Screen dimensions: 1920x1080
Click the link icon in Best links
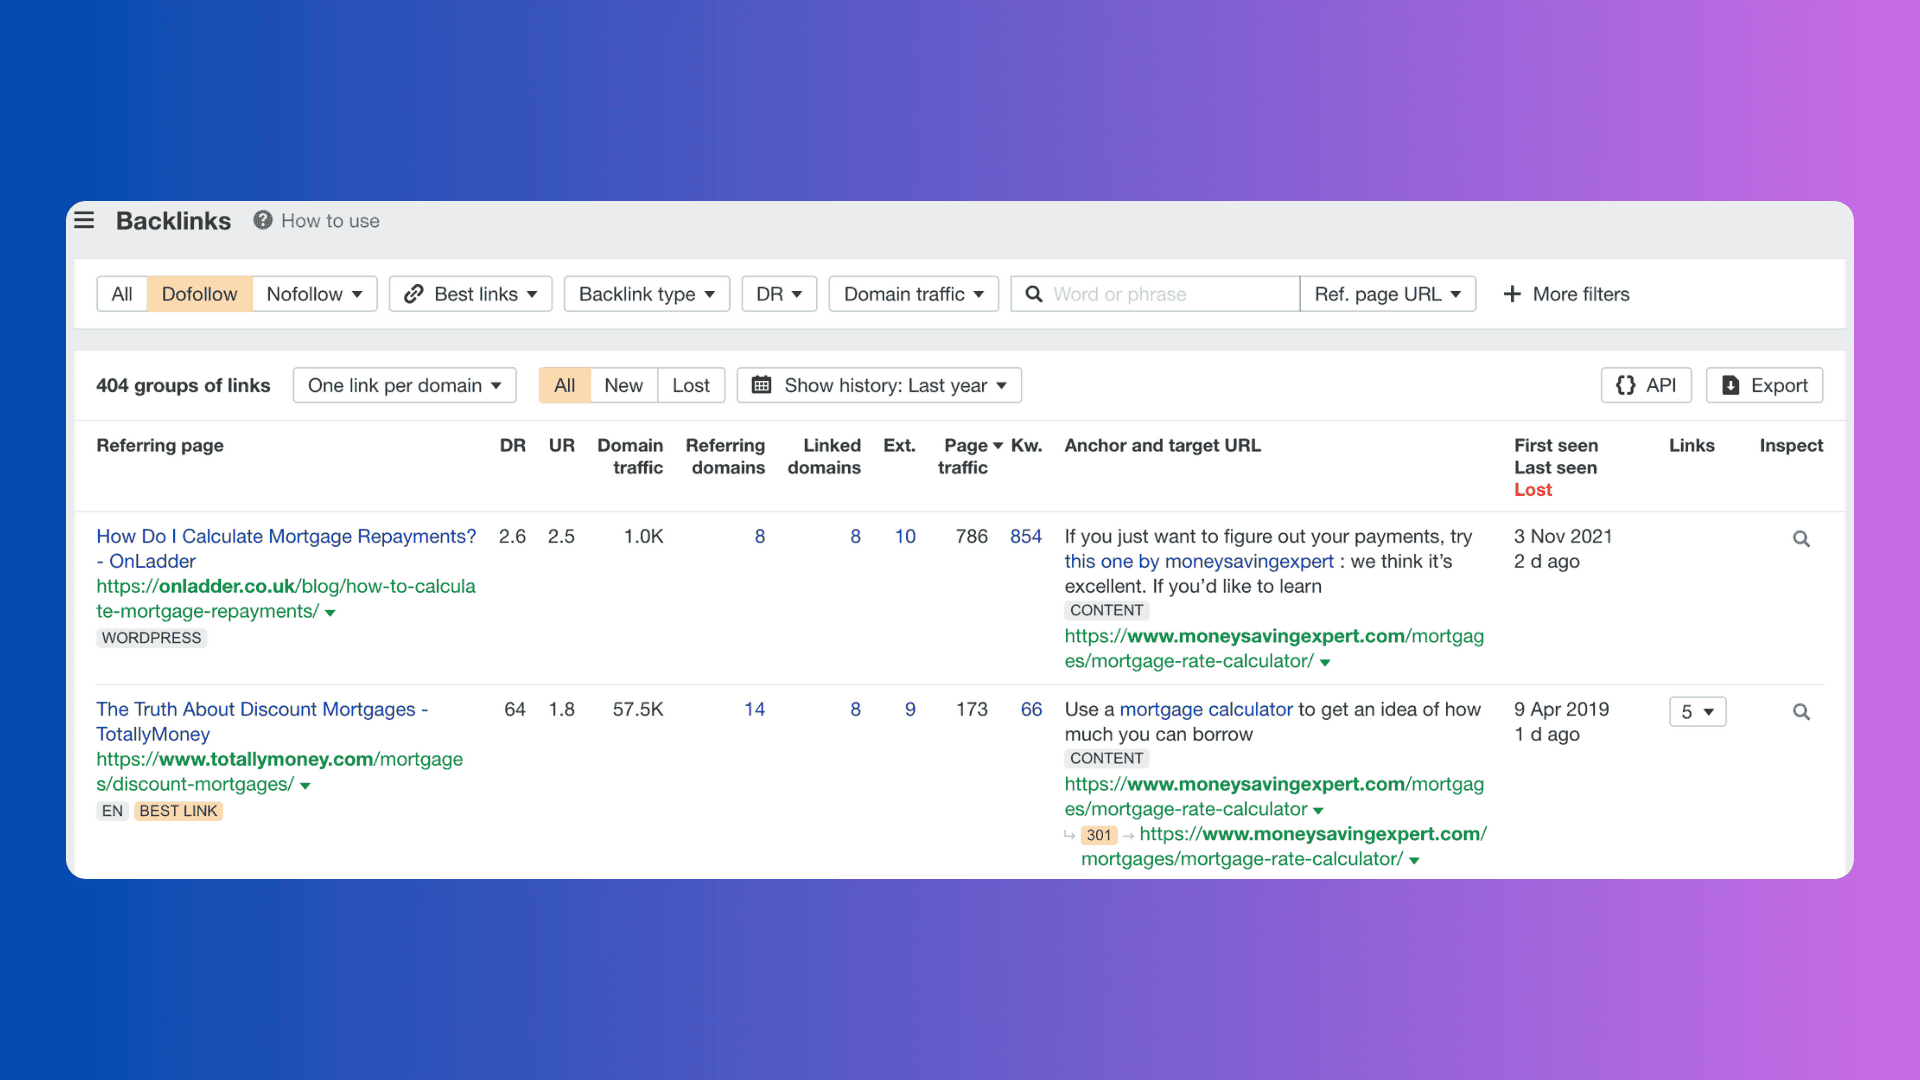pyautogui.click(x=414, y=294)
